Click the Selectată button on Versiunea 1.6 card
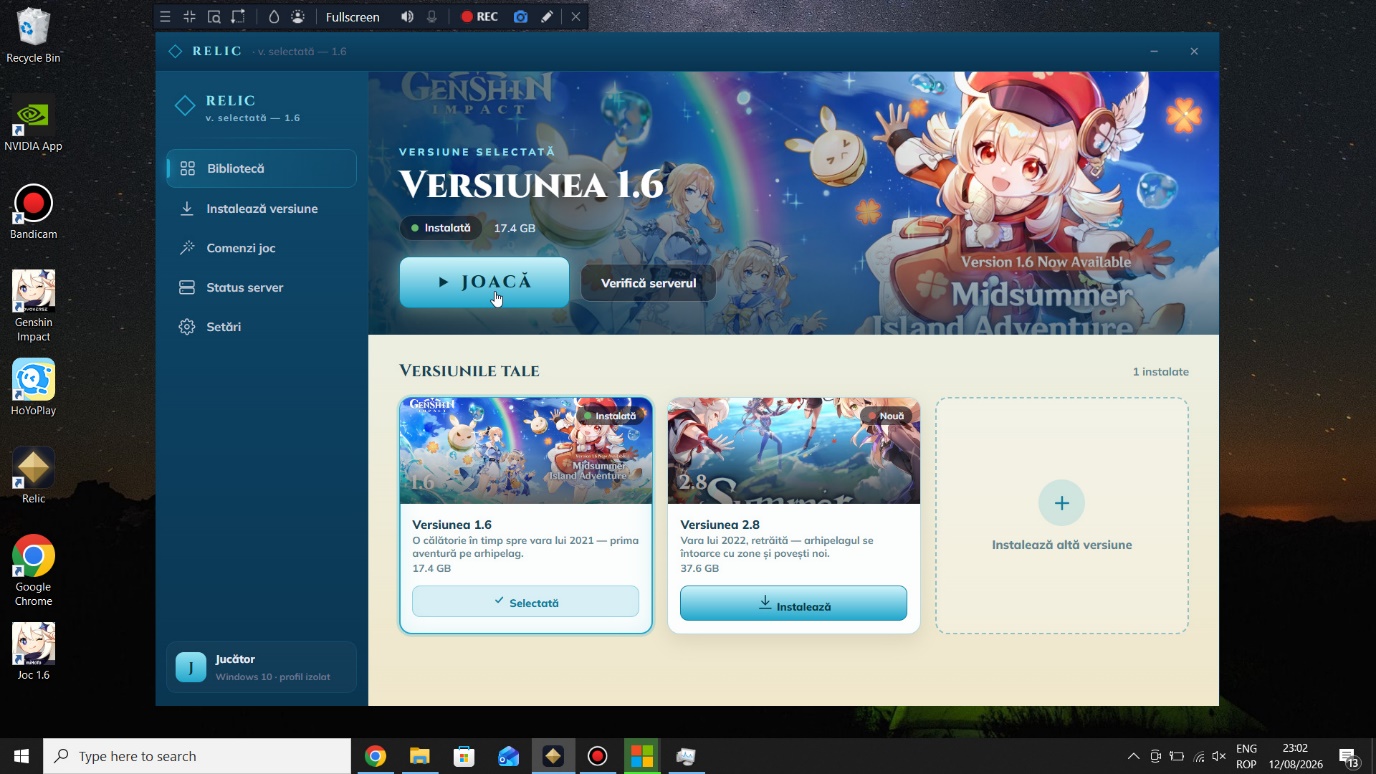Viewport: 1376px width, 774px height. 526,602
